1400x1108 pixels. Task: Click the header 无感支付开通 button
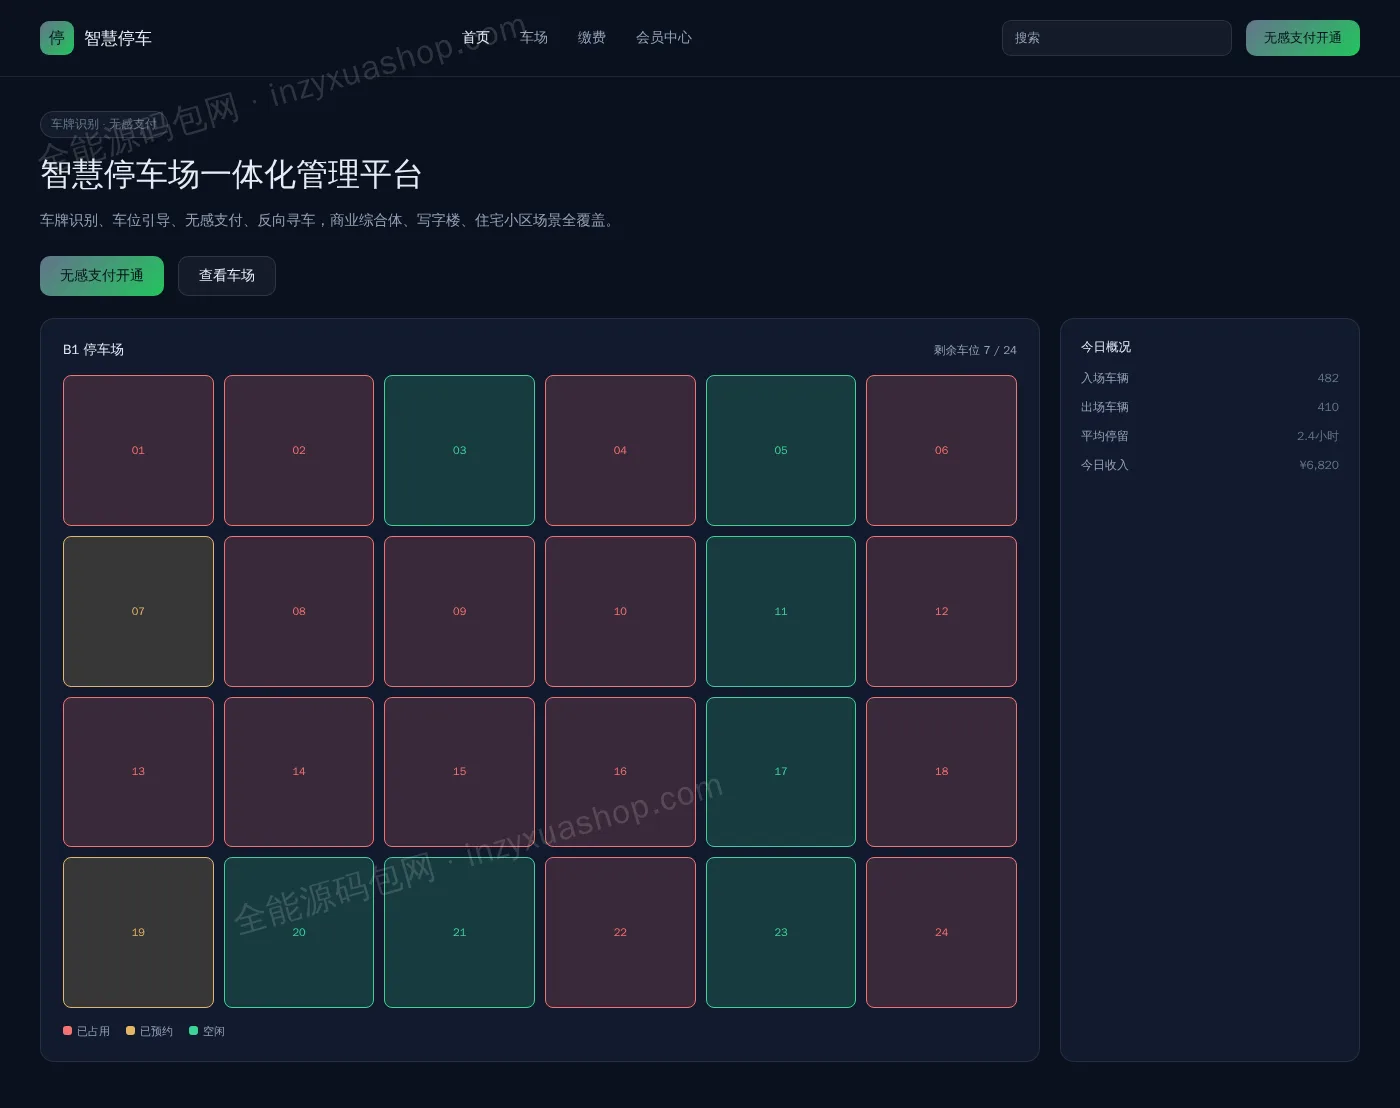[1303, 38]
